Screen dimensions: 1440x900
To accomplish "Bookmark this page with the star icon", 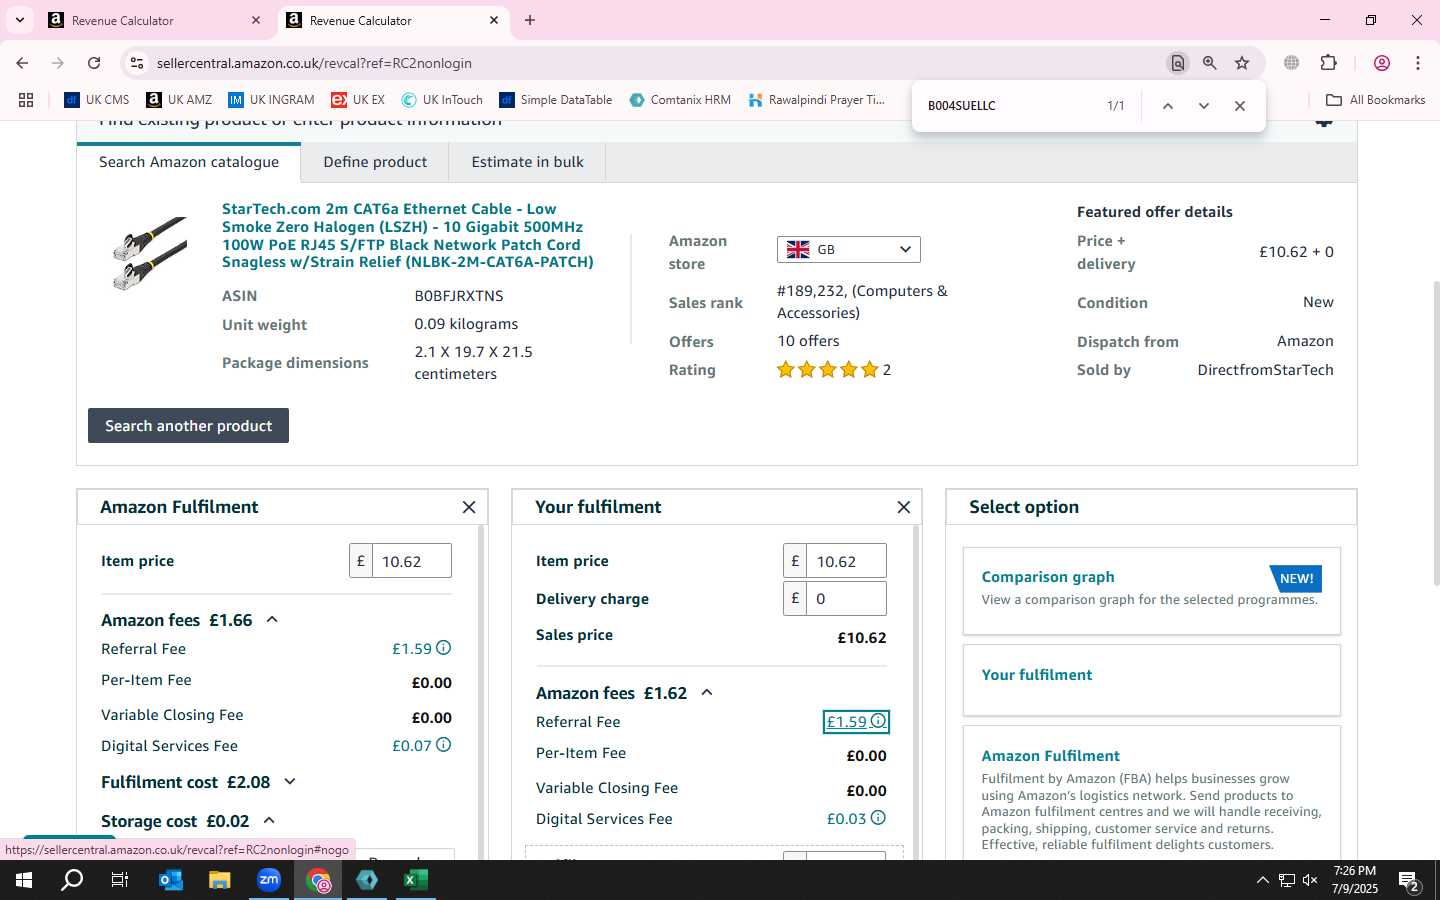I will pos(1242,63).
